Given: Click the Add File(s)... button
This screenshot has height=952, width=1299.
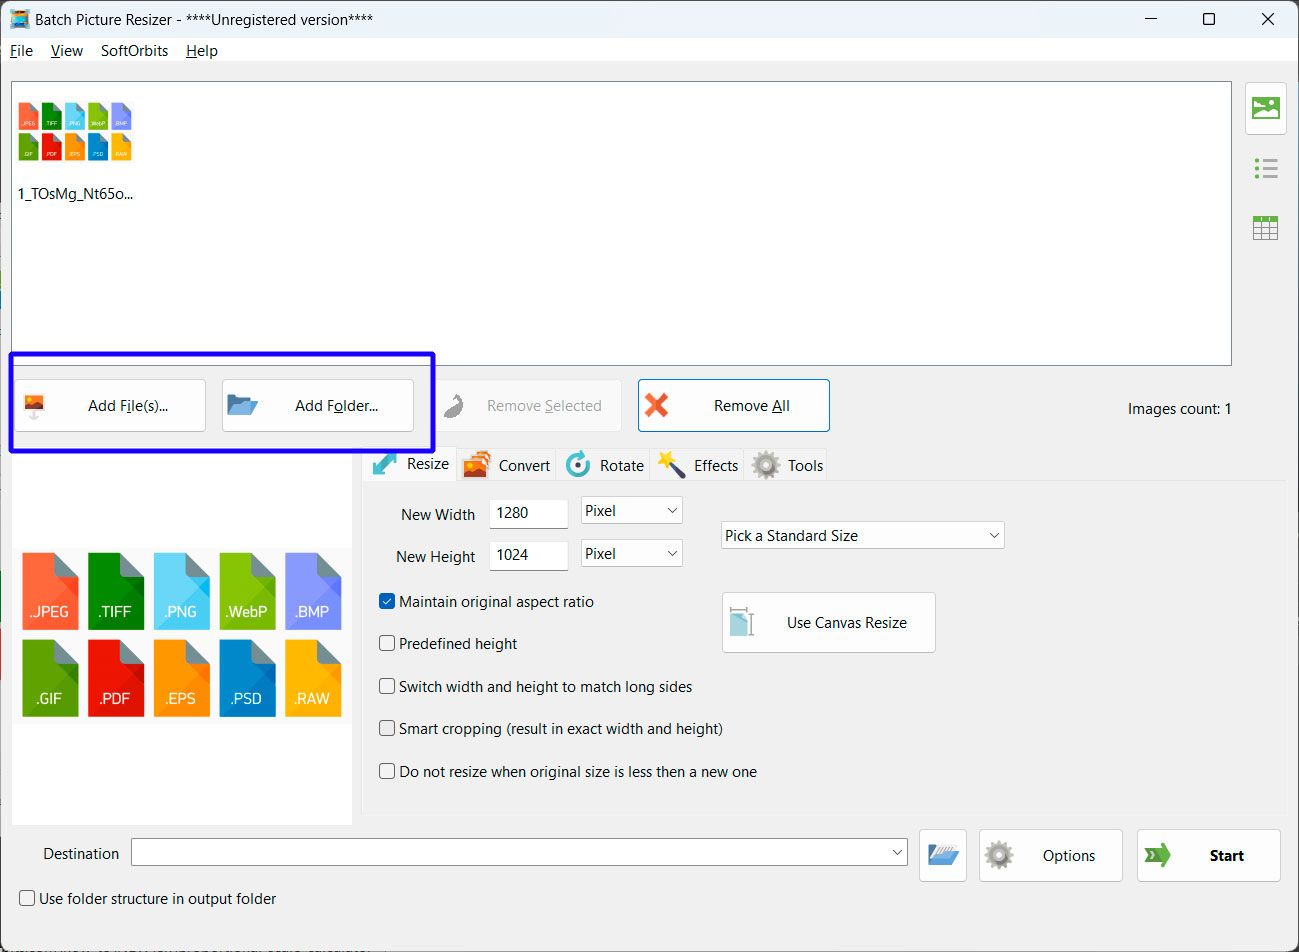Looking at the screenshot, I should point(110,406).
